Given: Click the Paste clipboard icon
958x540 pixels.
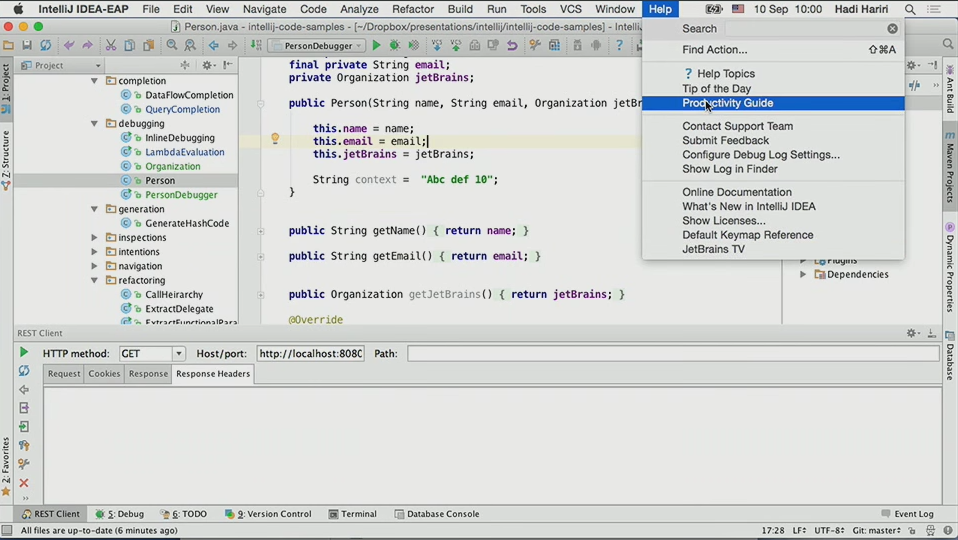Looking at the screenshot, I should (148, 45).
